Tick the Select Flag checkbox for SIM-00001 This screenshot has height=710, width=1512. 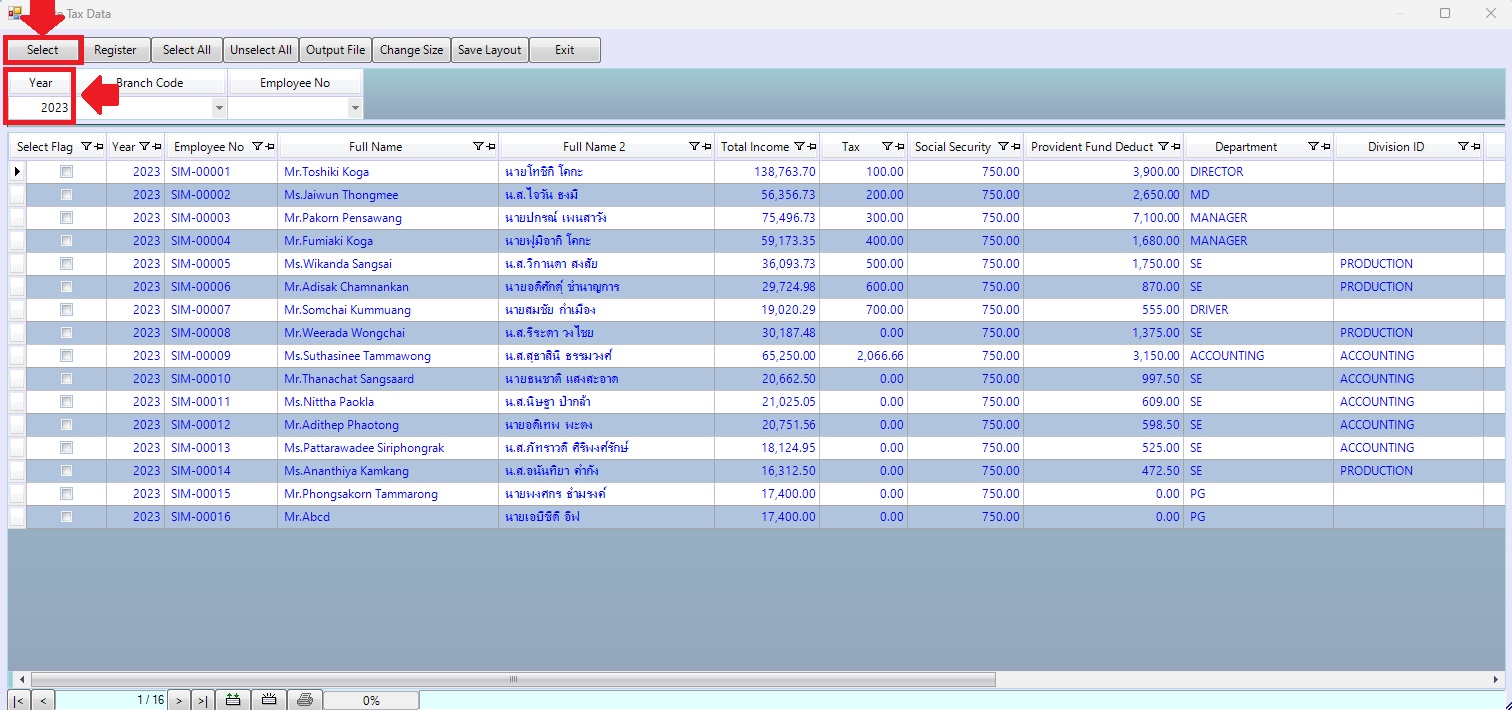(66, 172)
